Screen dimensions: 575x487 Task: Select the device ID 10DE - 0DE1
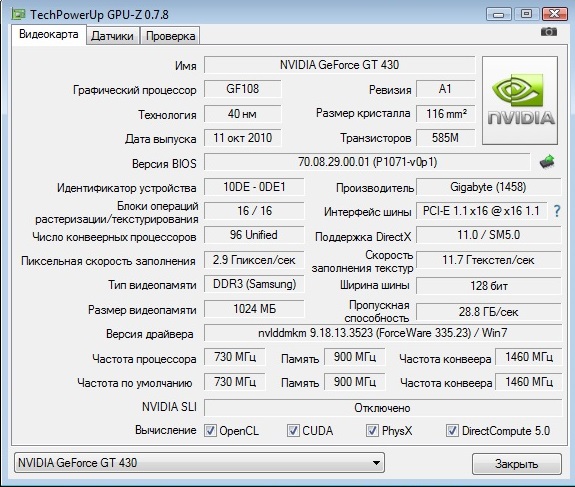[254, 187]
